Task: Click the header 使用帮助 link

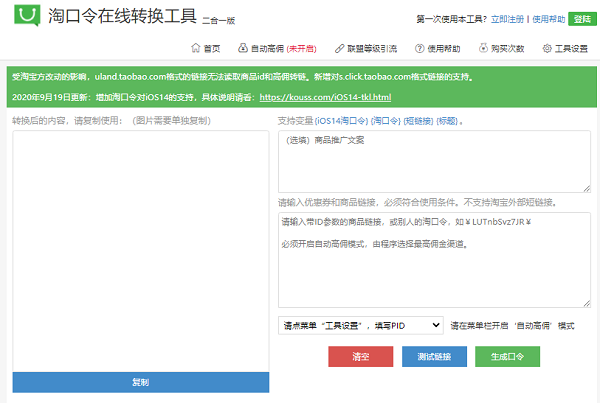Action: (x=549, y=19)
